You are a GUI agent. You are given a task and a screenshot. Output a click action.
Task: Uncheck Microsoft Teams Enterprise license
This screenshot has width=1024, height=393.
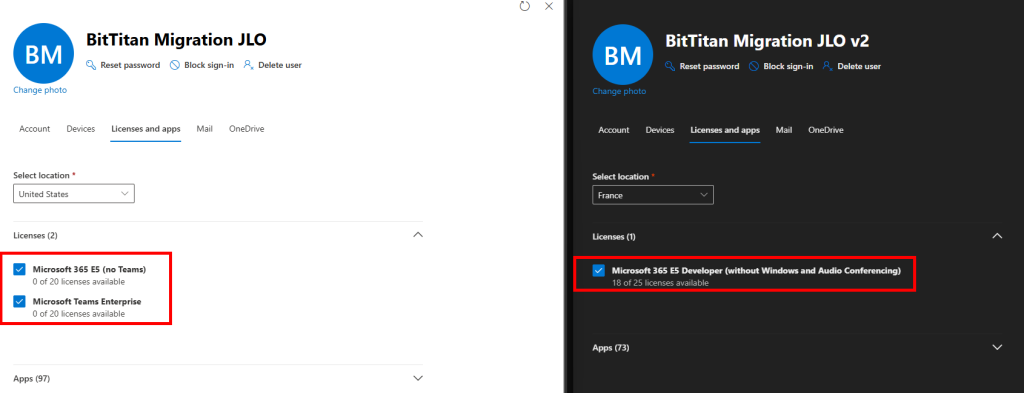pyautogui.click(x=20, y=302)
